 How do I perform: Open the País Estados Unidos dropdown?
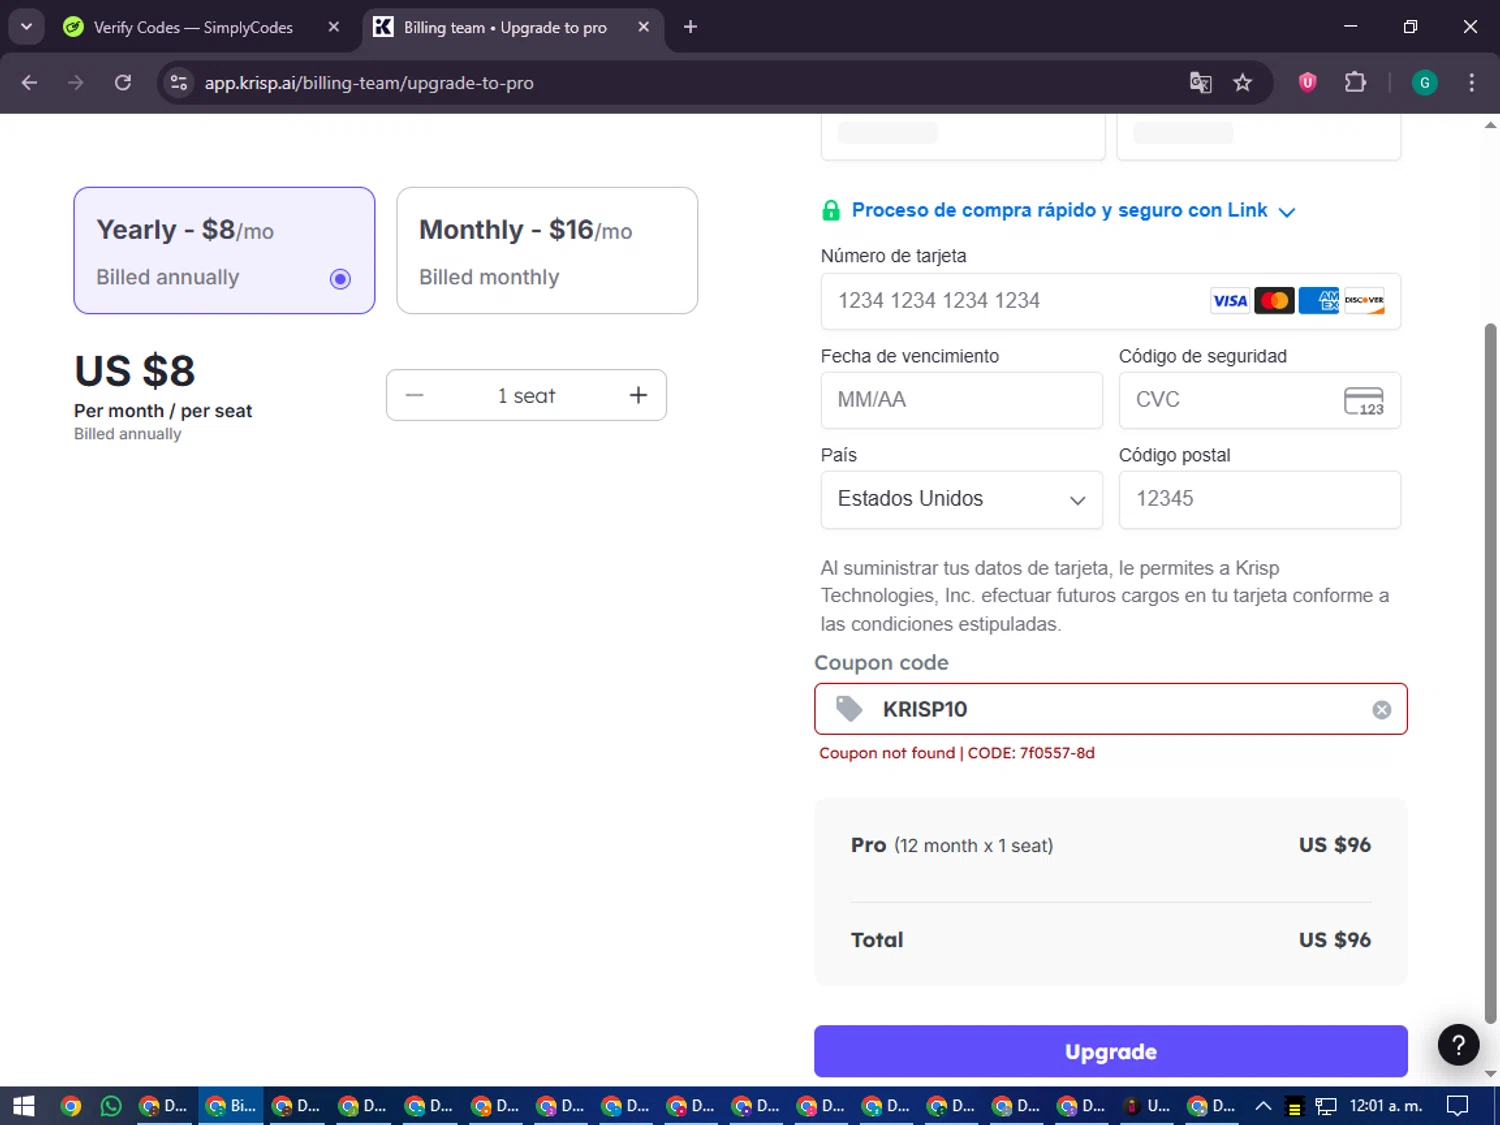961,499
